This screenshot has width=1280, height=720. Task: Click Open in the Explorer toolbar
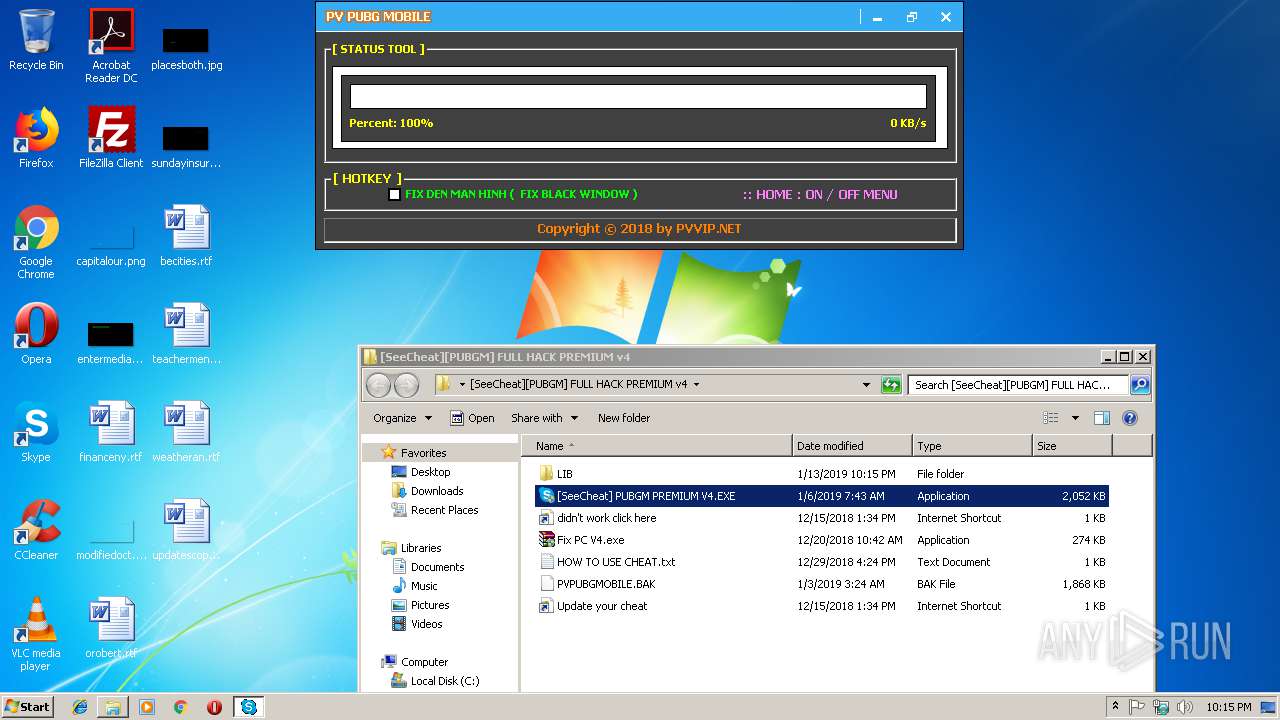tap(472, 418)
